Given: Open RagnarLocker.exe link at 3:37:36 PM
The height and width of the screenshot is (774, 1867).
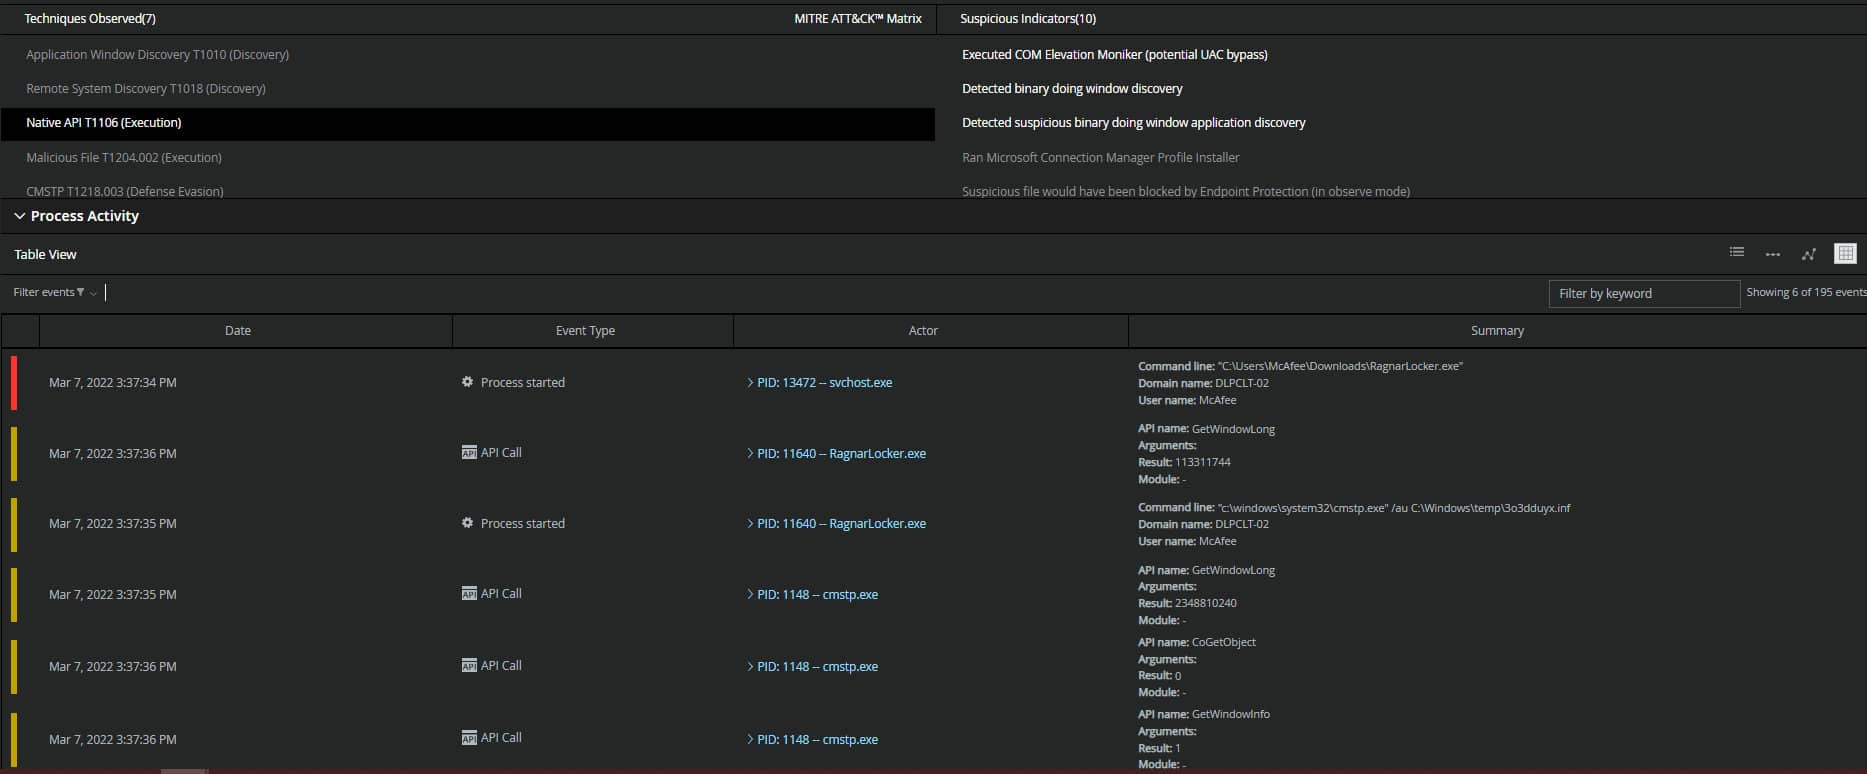Looking at the screenshot, I should pyautogui.click(x=842, y=454).
